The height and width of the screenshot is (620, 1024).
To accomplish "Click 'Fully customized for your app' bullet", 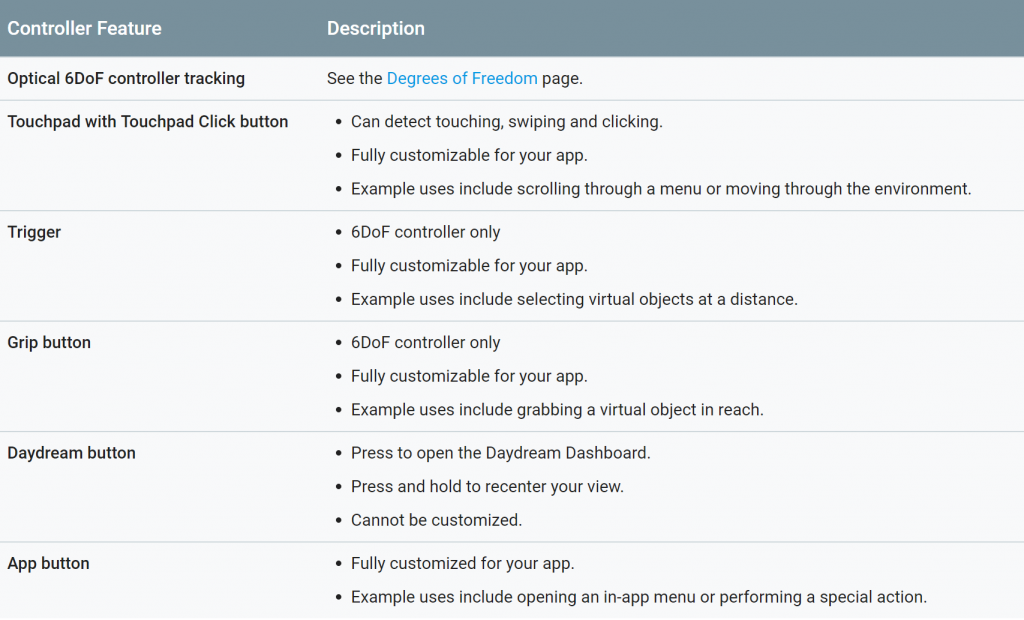I will pos(462,563).
